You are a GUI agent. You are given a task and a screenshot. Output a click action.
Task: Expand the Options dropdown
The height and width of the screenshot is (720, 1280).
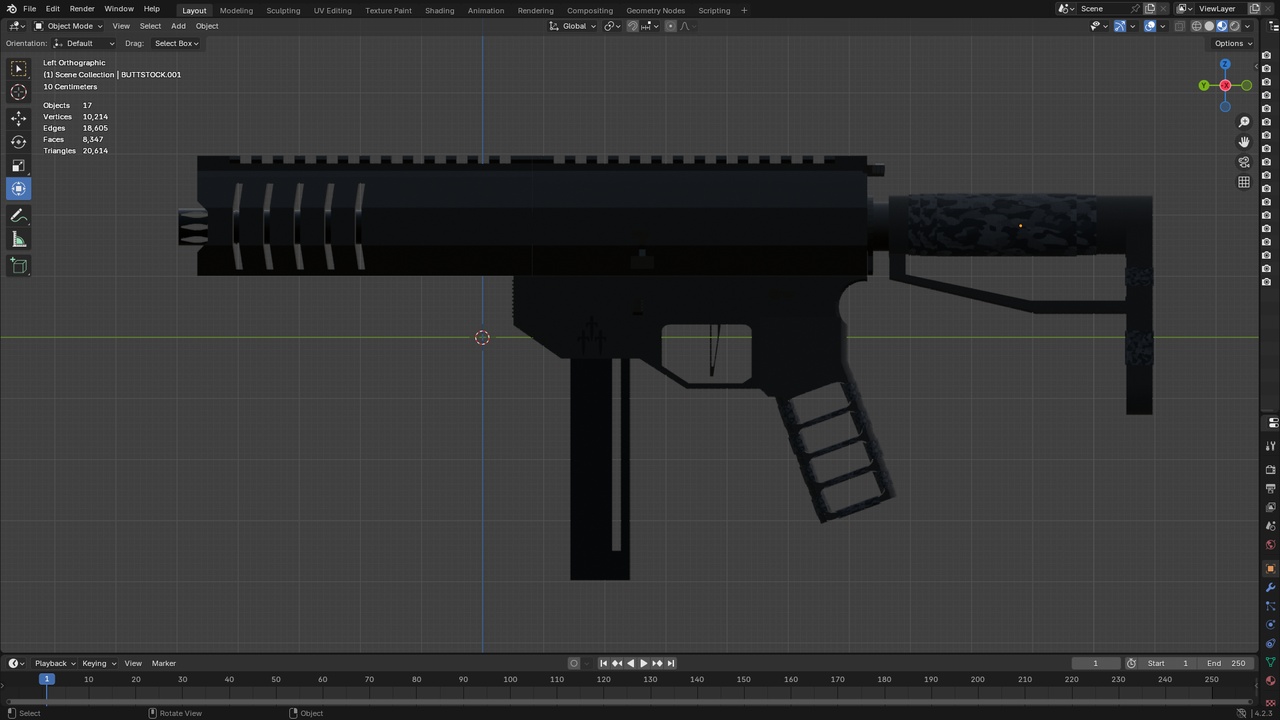(x=1232, y=43)
